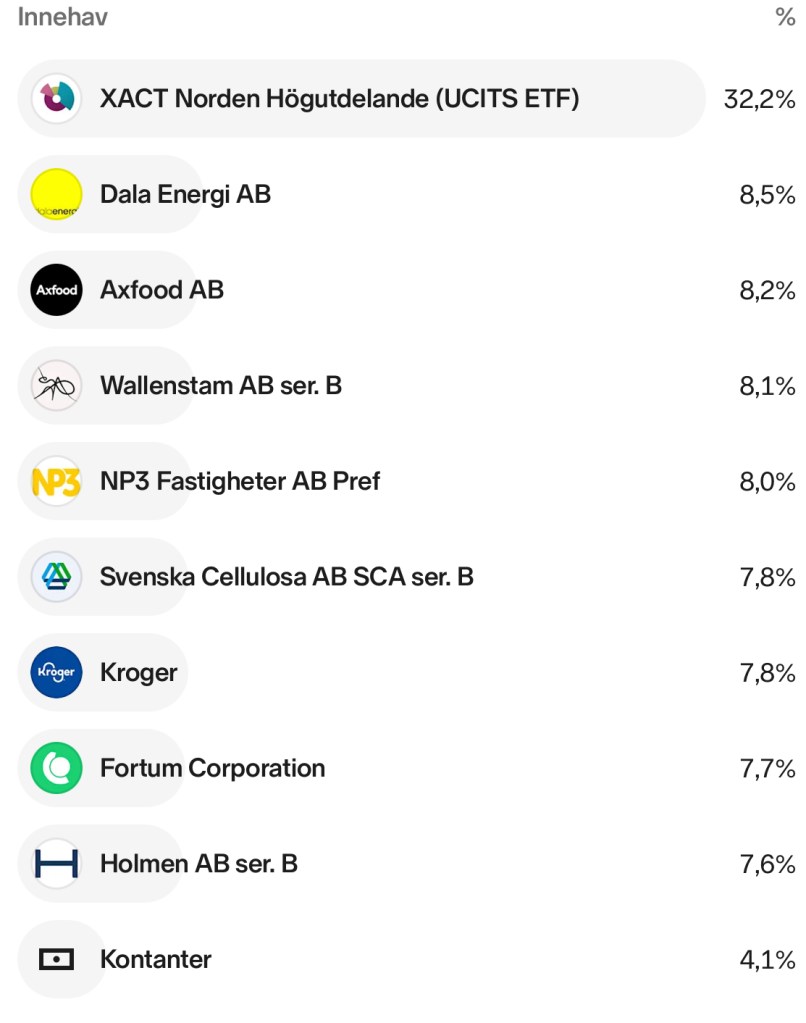Click the Kontanter cash icon

click(56, 960)
